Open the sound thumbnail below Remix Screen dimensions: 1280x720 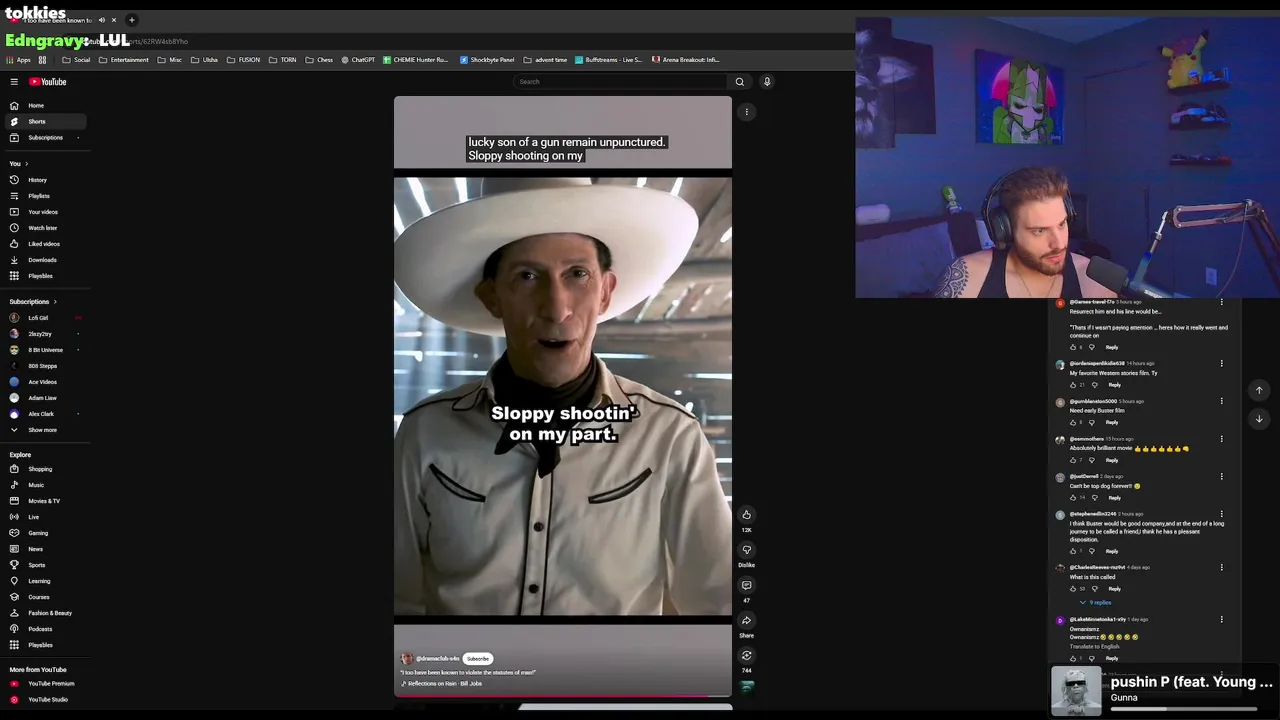pyautogui.click(x=746, y=687)
